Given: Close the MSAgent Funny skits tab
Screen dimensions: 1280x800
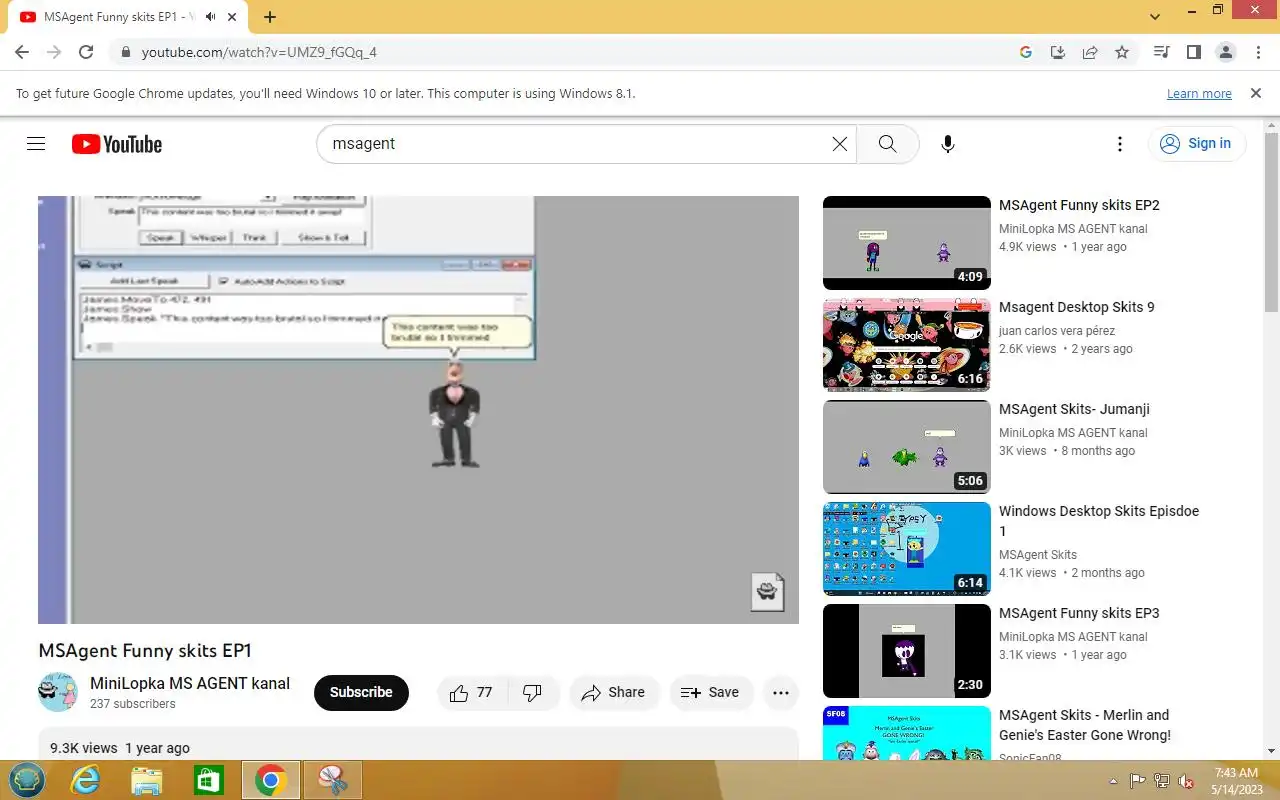Looking at the screenshot, I should [x=232, y=17].
